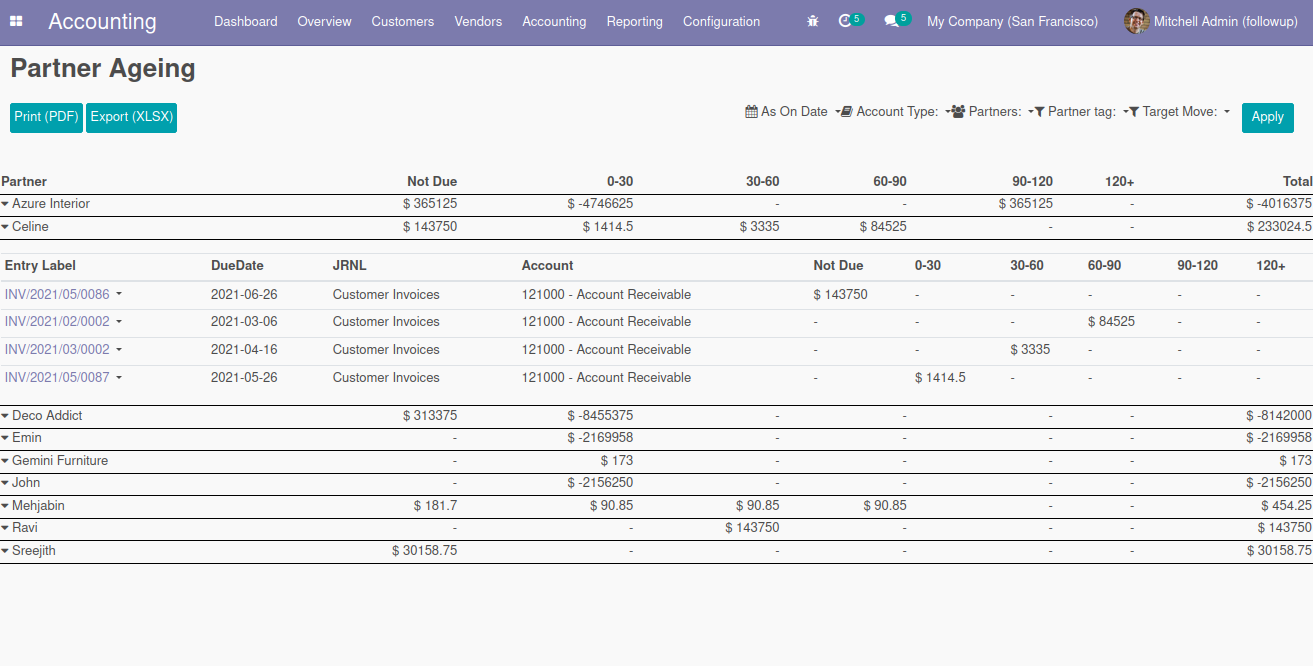Screen dimensions: 1313x666
Task: Open dropdown caret next to INV/2021/05/0086
Action: point(119,295)
